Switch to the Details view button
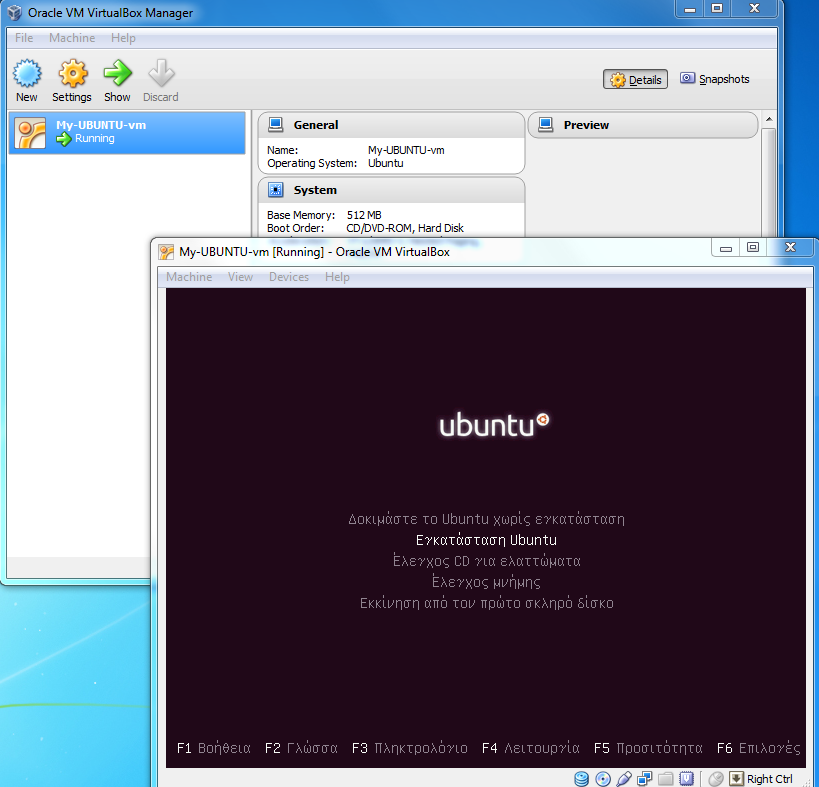 (x=635, y=79)
